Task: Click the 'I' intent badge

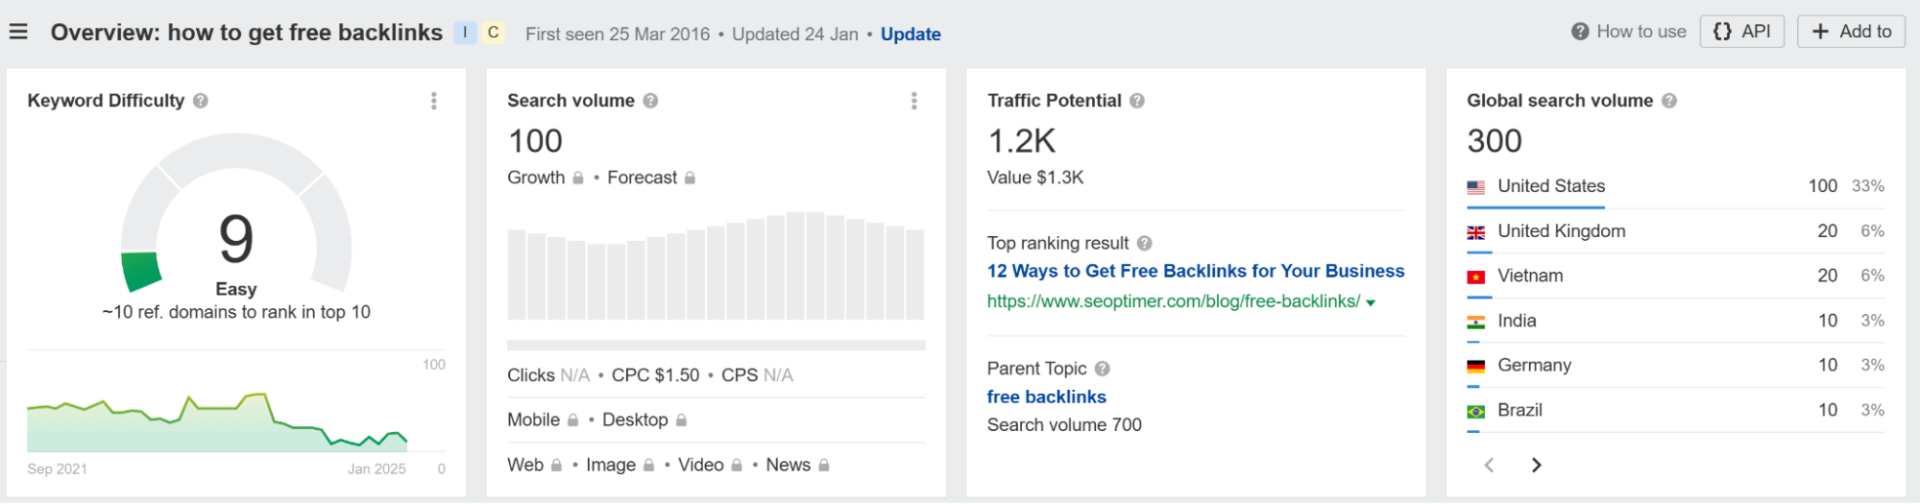Action: [x=465, y=33]
